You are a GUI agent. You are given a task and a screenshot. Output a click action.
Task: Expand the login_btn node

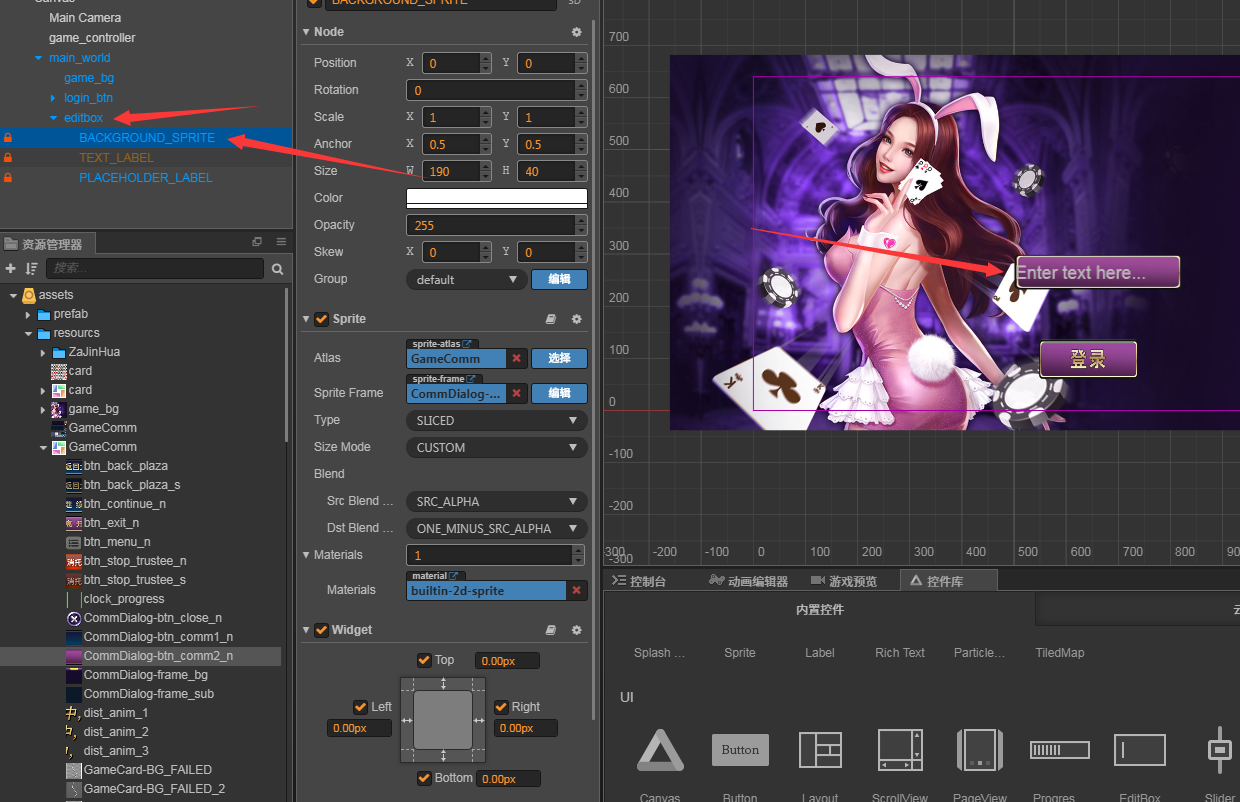pos(54,98)
